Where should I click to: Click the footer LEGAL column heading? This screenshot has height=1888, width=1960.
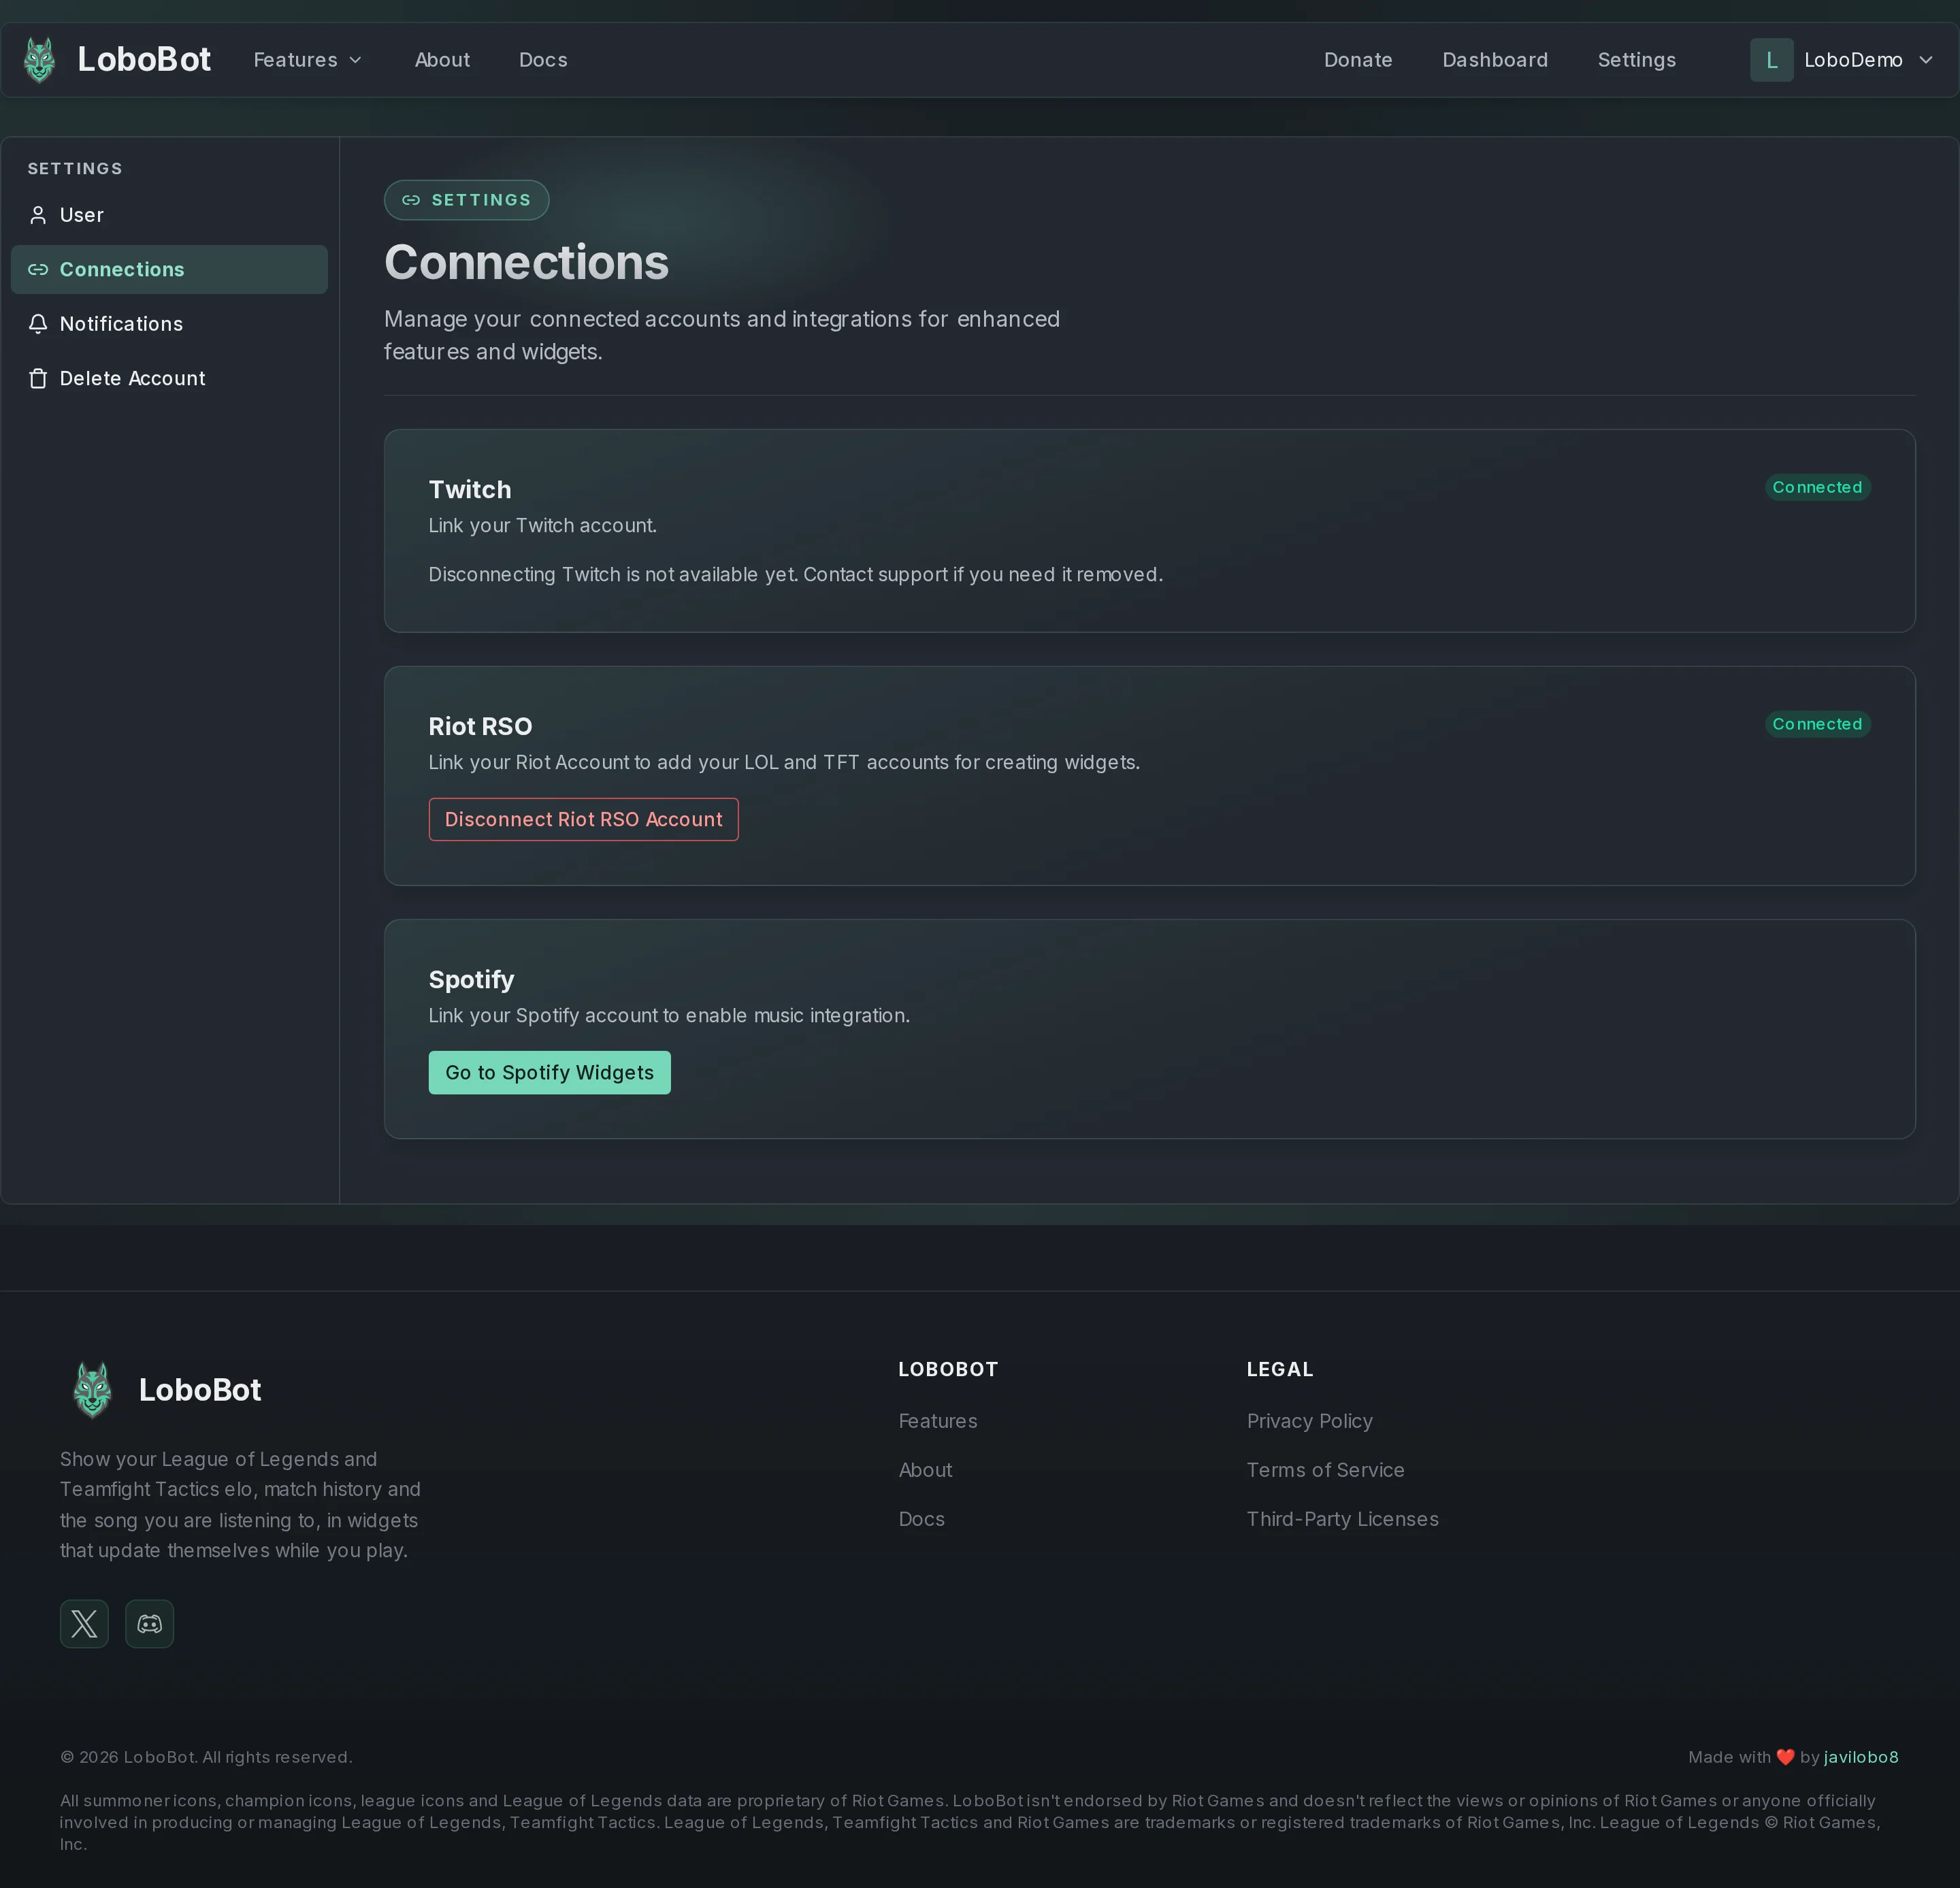[1279, 1369]
